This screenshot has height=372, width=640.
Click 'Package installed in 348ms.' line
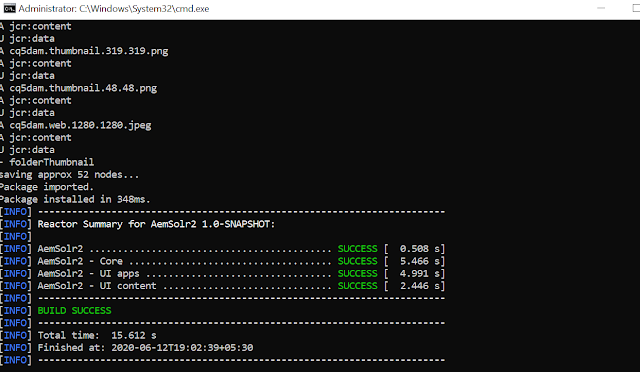coord(75,199)
